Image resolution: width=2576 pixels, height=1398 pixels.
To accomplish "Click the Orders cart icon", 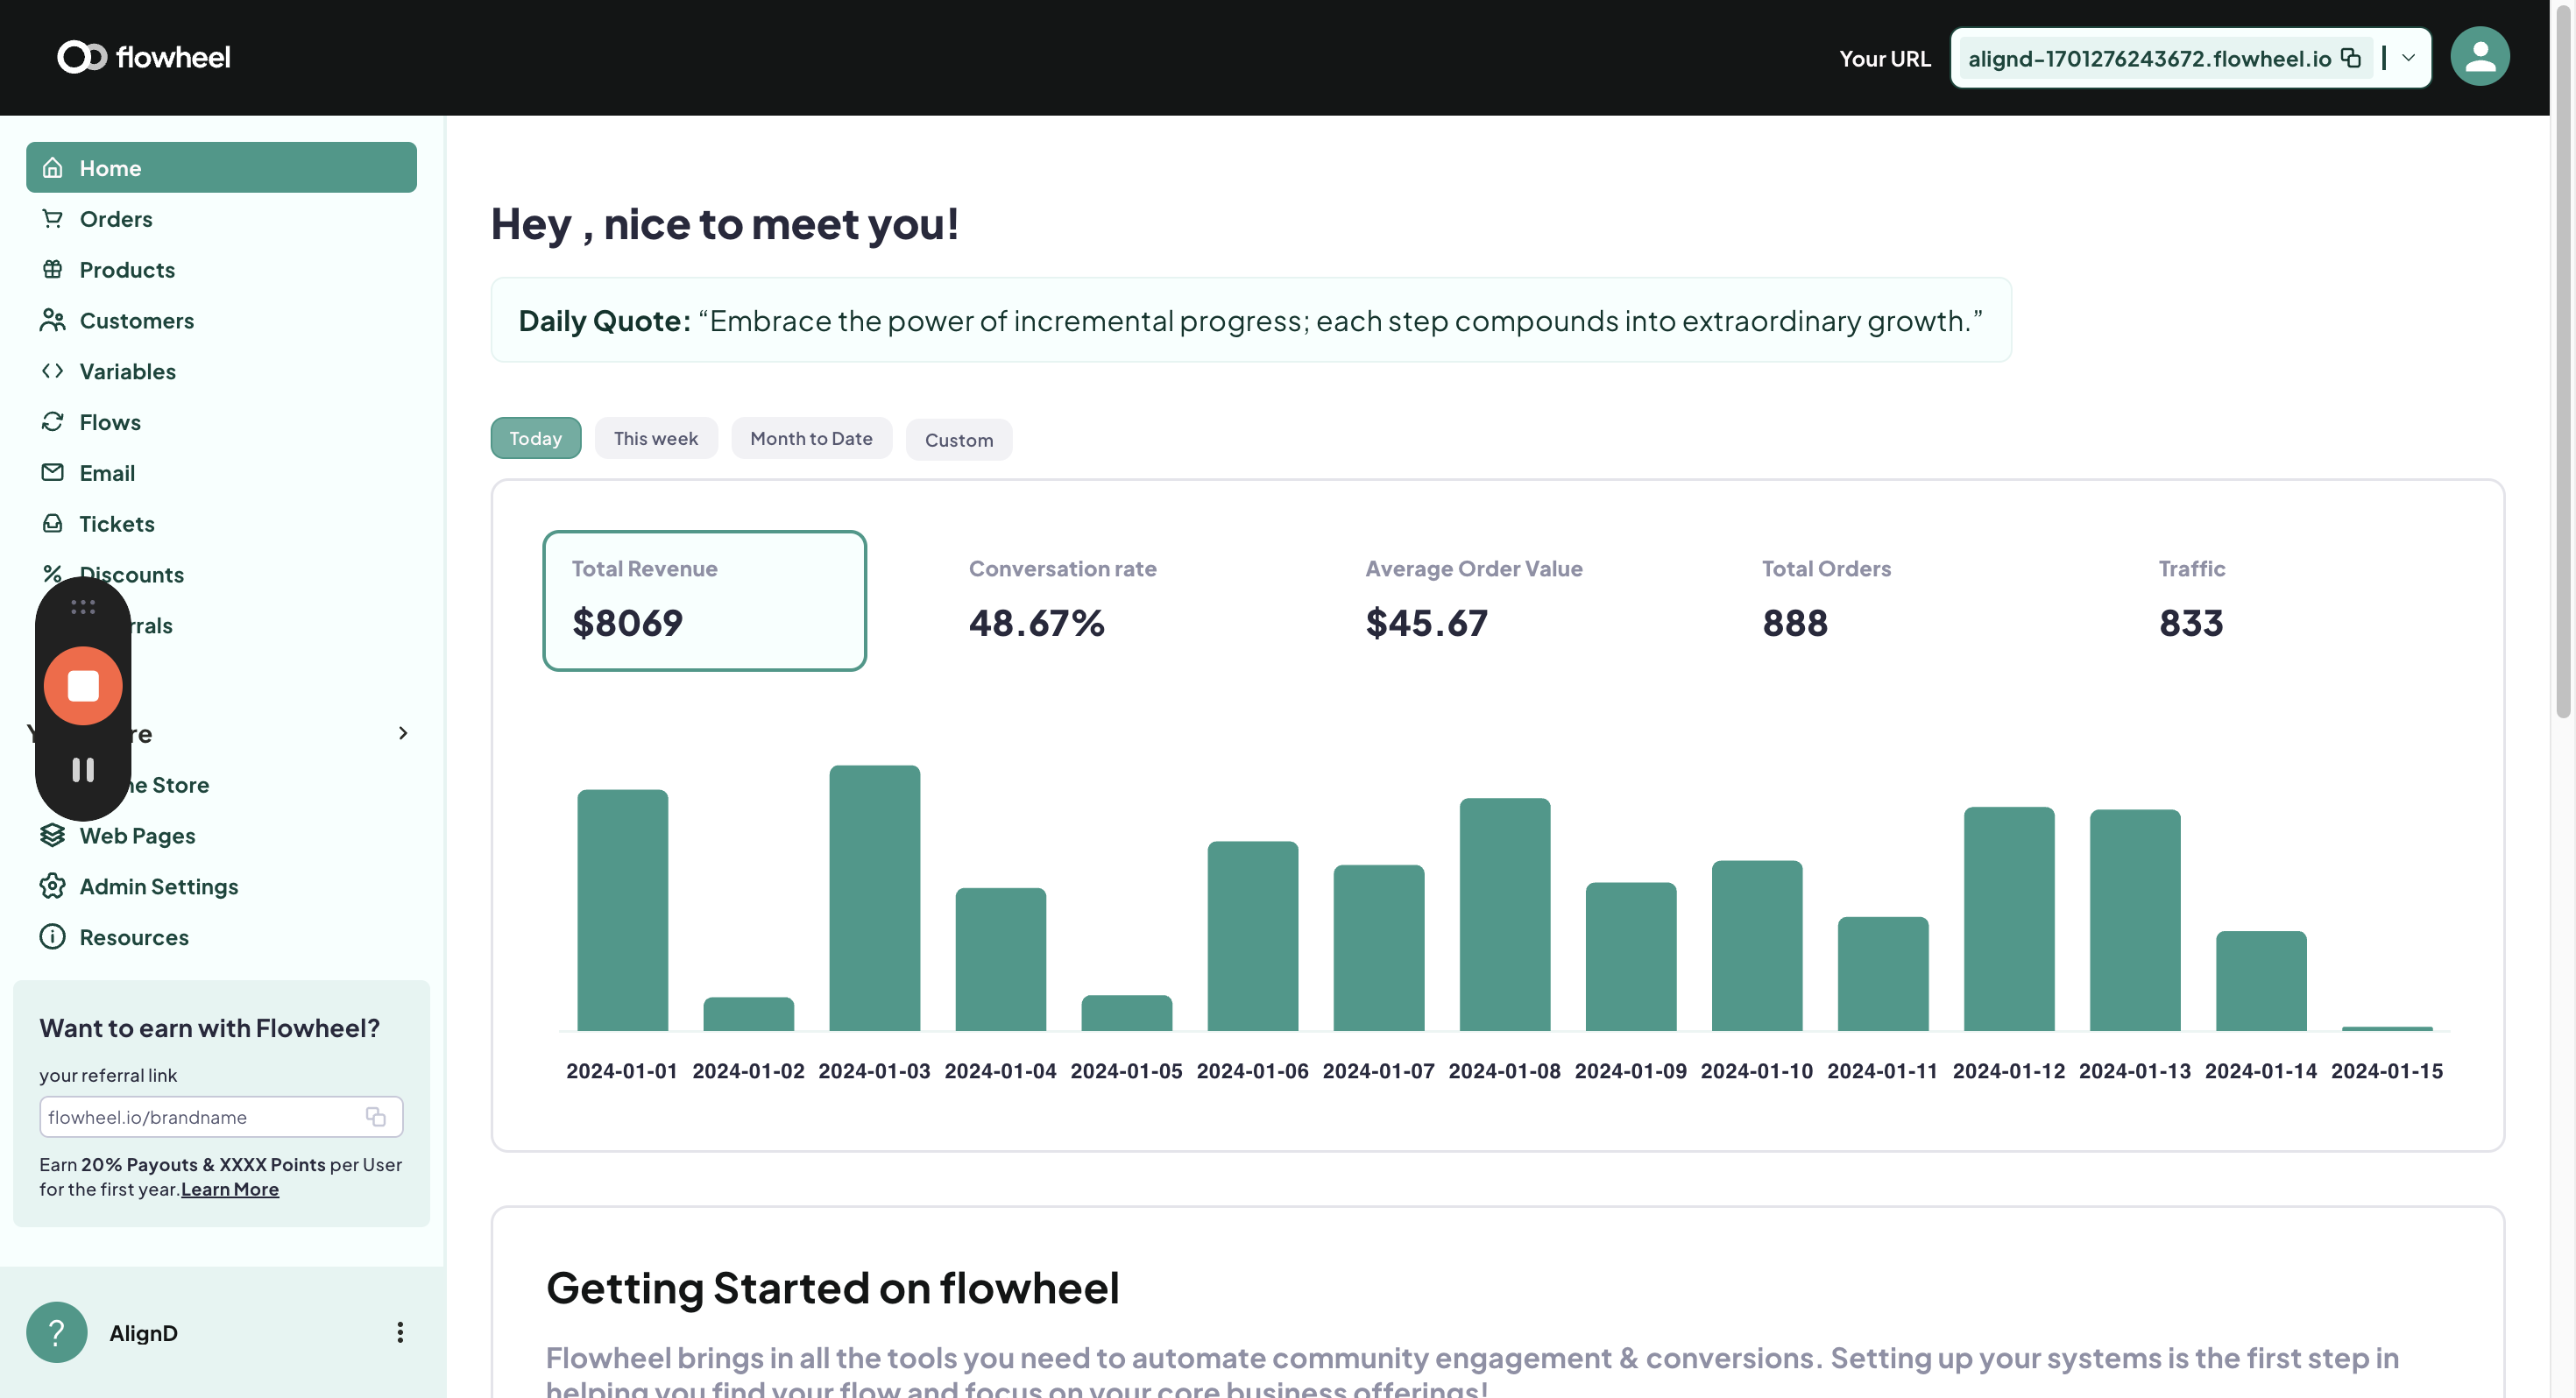I will click(x=53, y=218).
